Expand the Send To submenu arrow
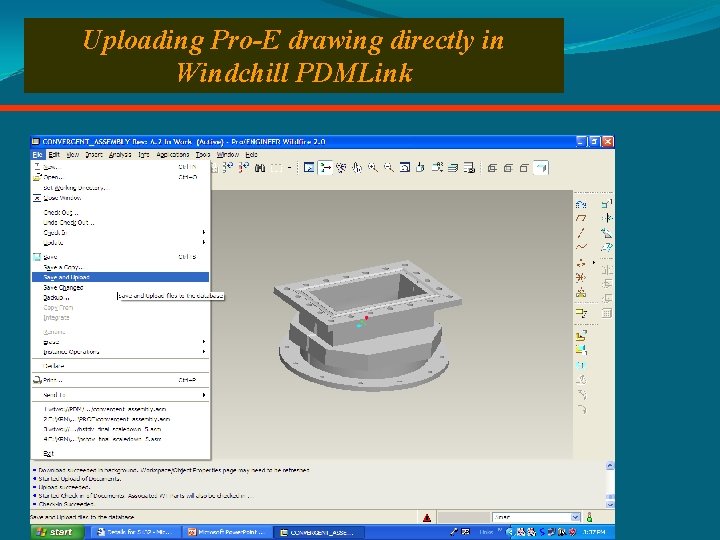720x540 pixels. pos(204,395)
